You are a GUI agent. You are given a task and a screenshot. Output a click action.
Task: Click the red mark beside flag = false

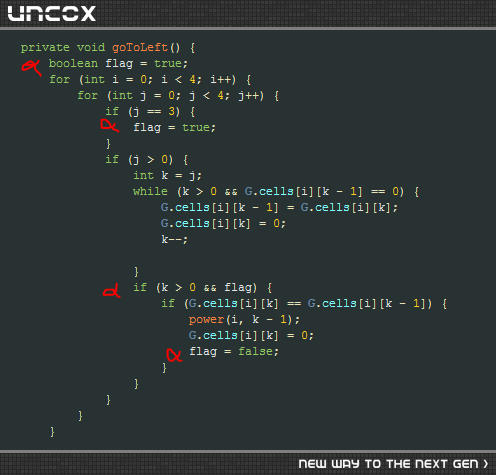coord(174,355)
